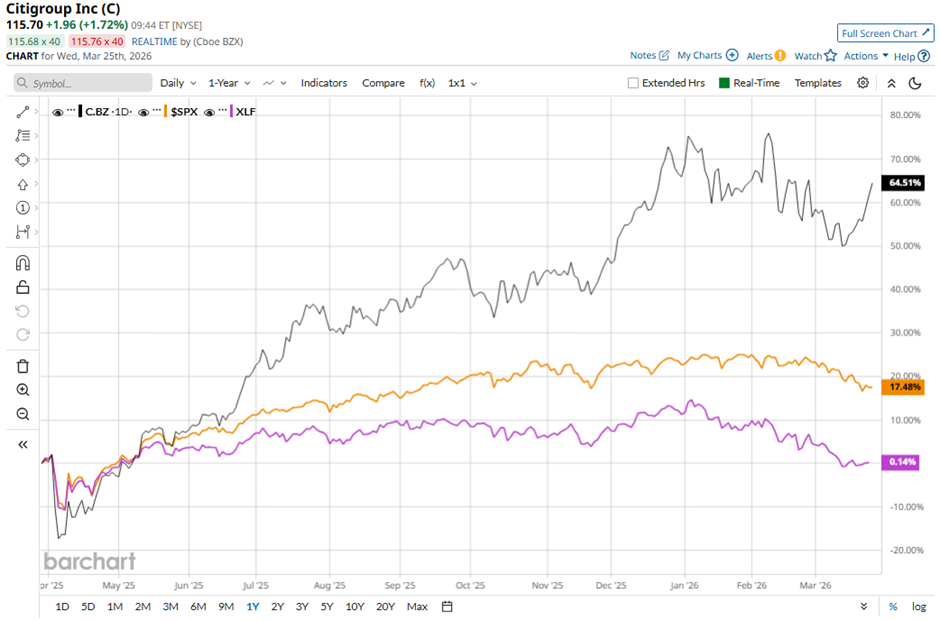Select the trend line drawing tool

23,112
